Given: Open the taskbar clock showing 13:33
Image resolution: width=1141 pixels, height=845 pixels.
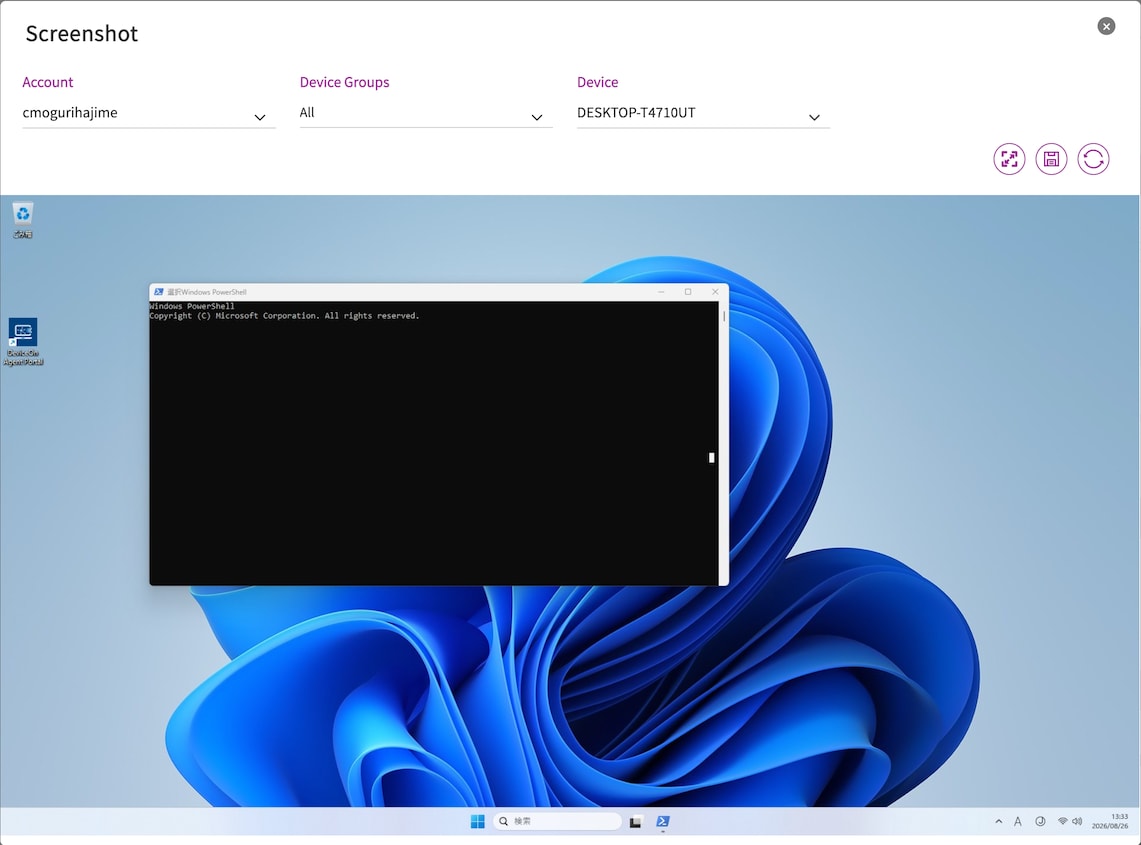Looking at the screenshot, I should point(1110,822).
